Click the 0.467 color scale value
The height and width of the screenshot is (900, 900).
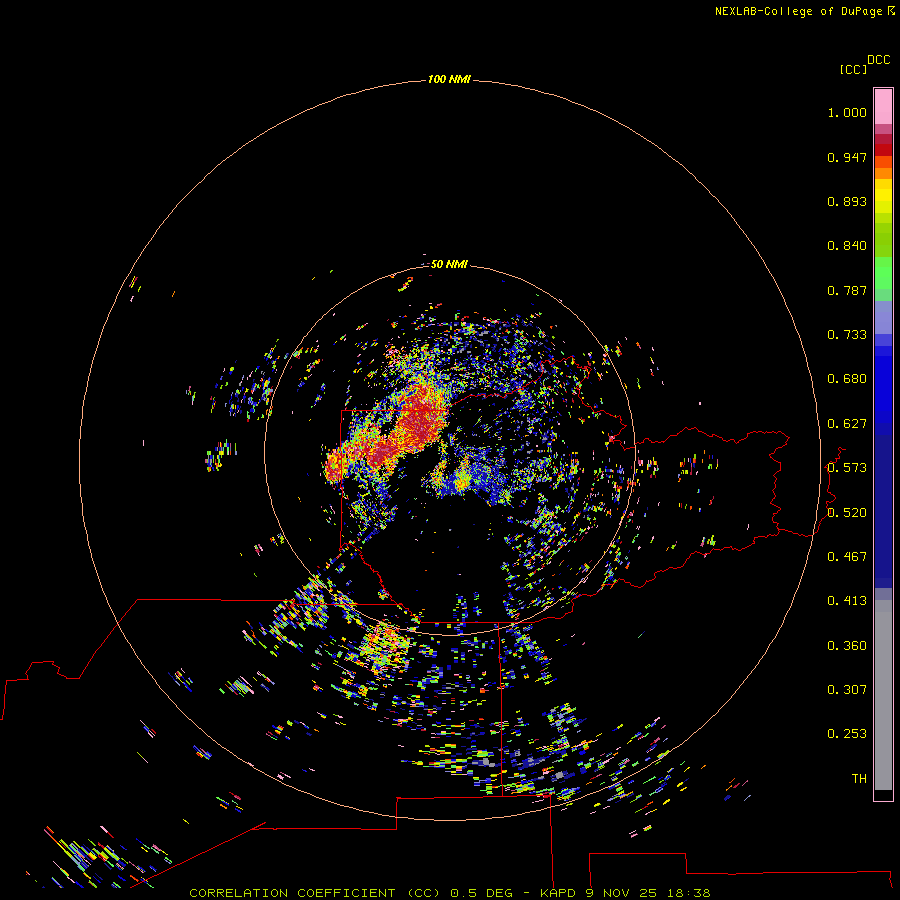coord(847,557)
